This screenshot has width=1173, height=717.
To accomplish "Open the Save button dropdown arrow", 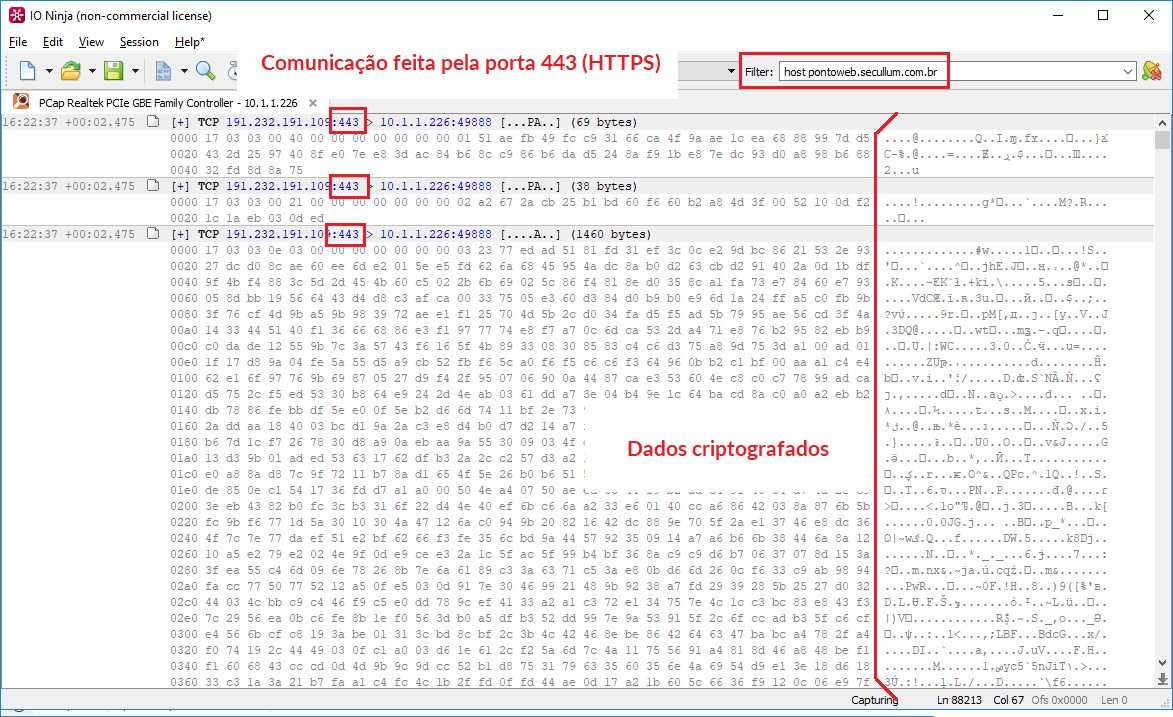I will 135,71.
